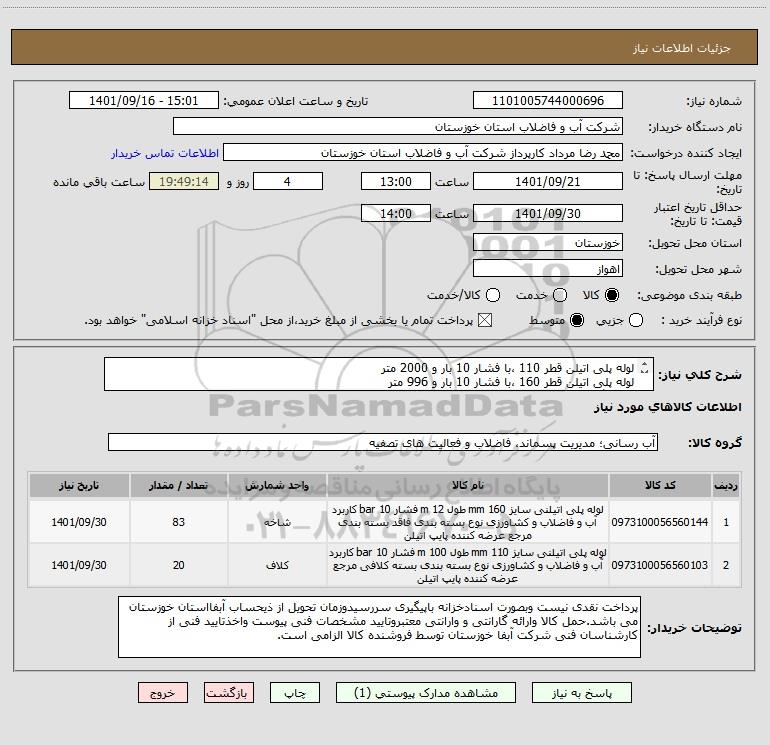The height and width of the screenshot is (745, 770).
Task: Select the متوسط purchase type radio
Action: (577, 320)
